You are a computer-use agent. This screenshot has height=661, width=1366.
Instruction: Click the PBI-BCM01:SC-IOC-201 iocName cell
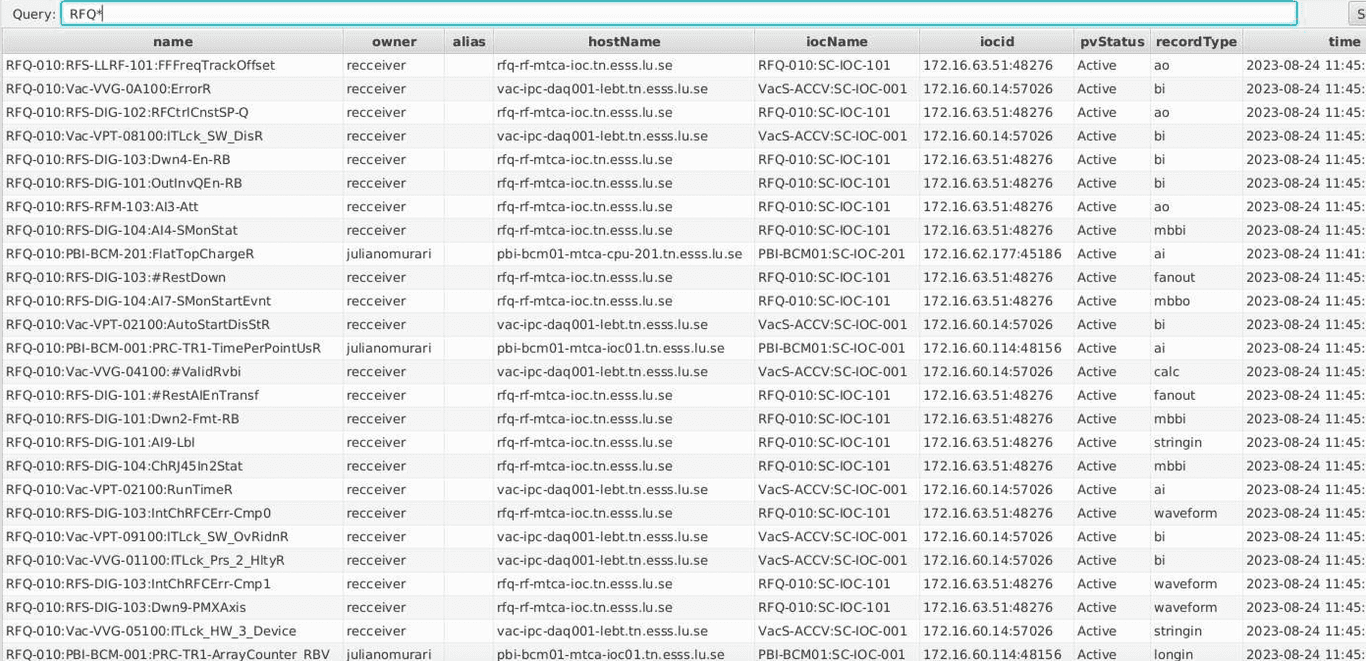pos(831,254)
